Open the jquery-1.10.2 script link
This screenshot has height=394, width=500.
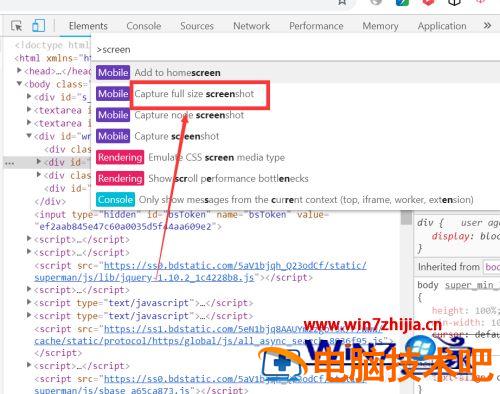coord(200,271)
